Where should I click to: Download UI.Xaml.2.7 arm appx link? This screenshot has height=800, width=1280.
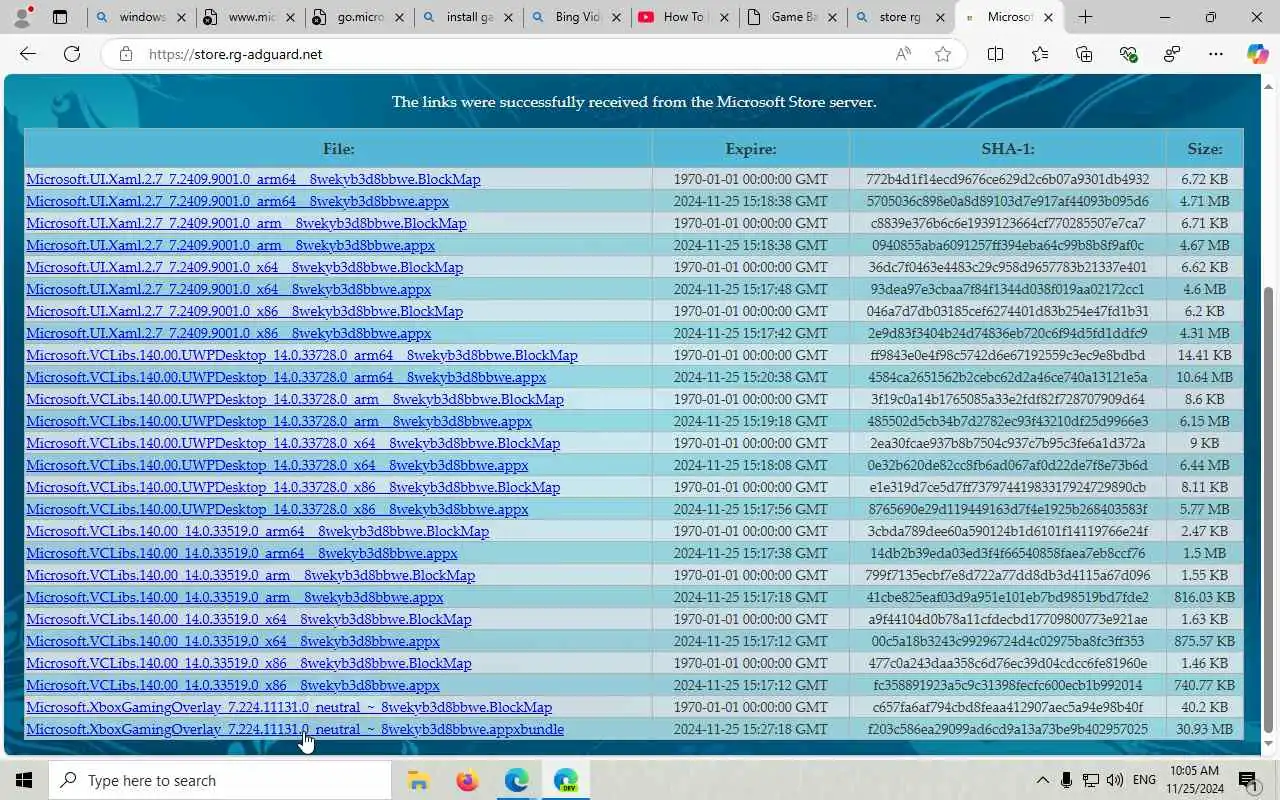[x=230, y=245]
